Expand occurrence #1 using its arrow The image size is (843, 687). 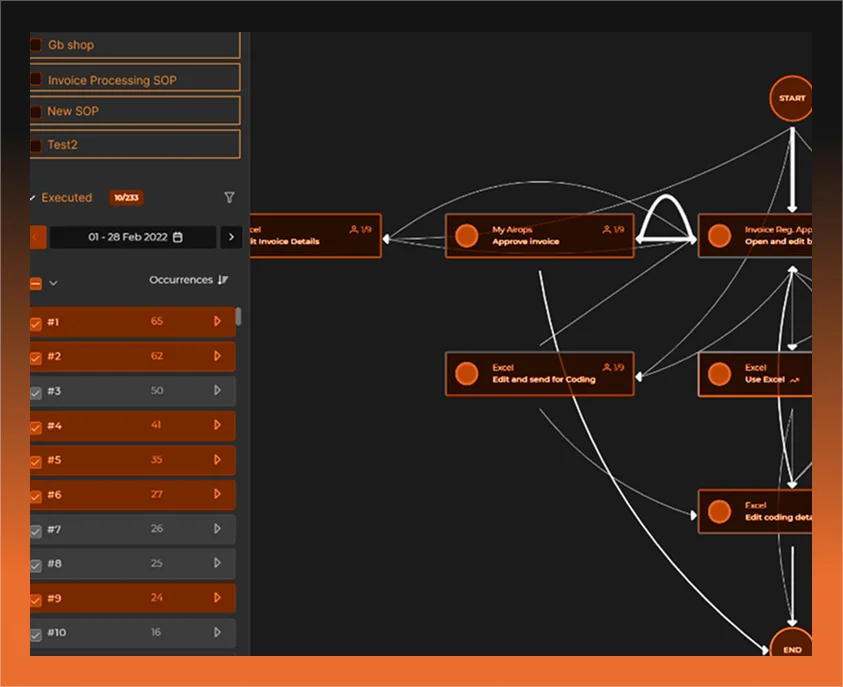pyautogui.click(x=218, y=321)
